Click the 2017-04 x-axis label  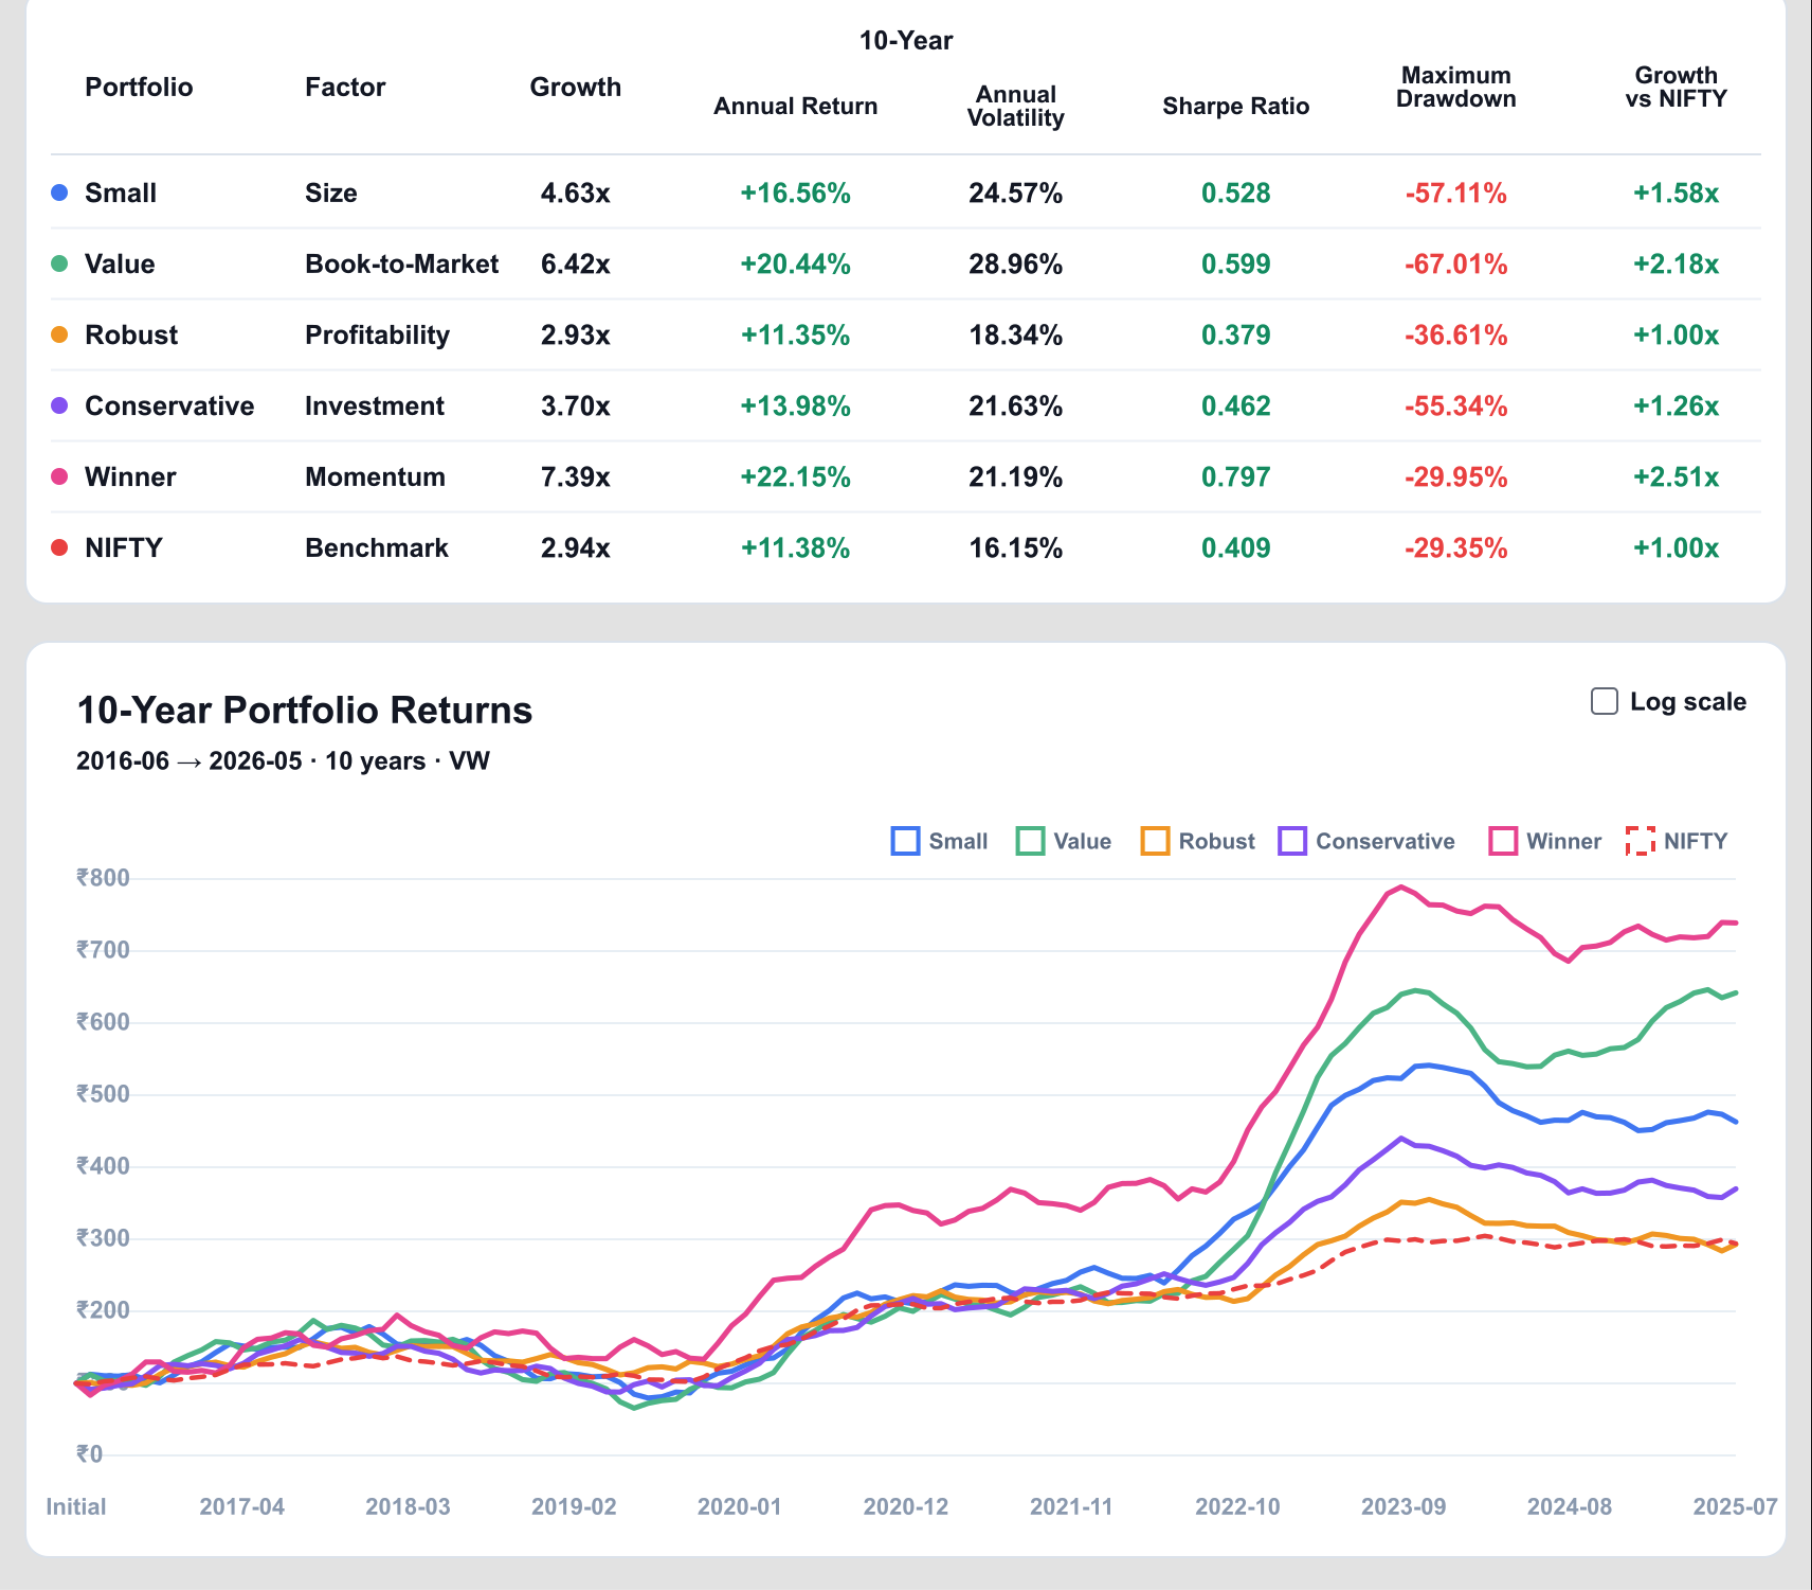[x=242, y=1506]
